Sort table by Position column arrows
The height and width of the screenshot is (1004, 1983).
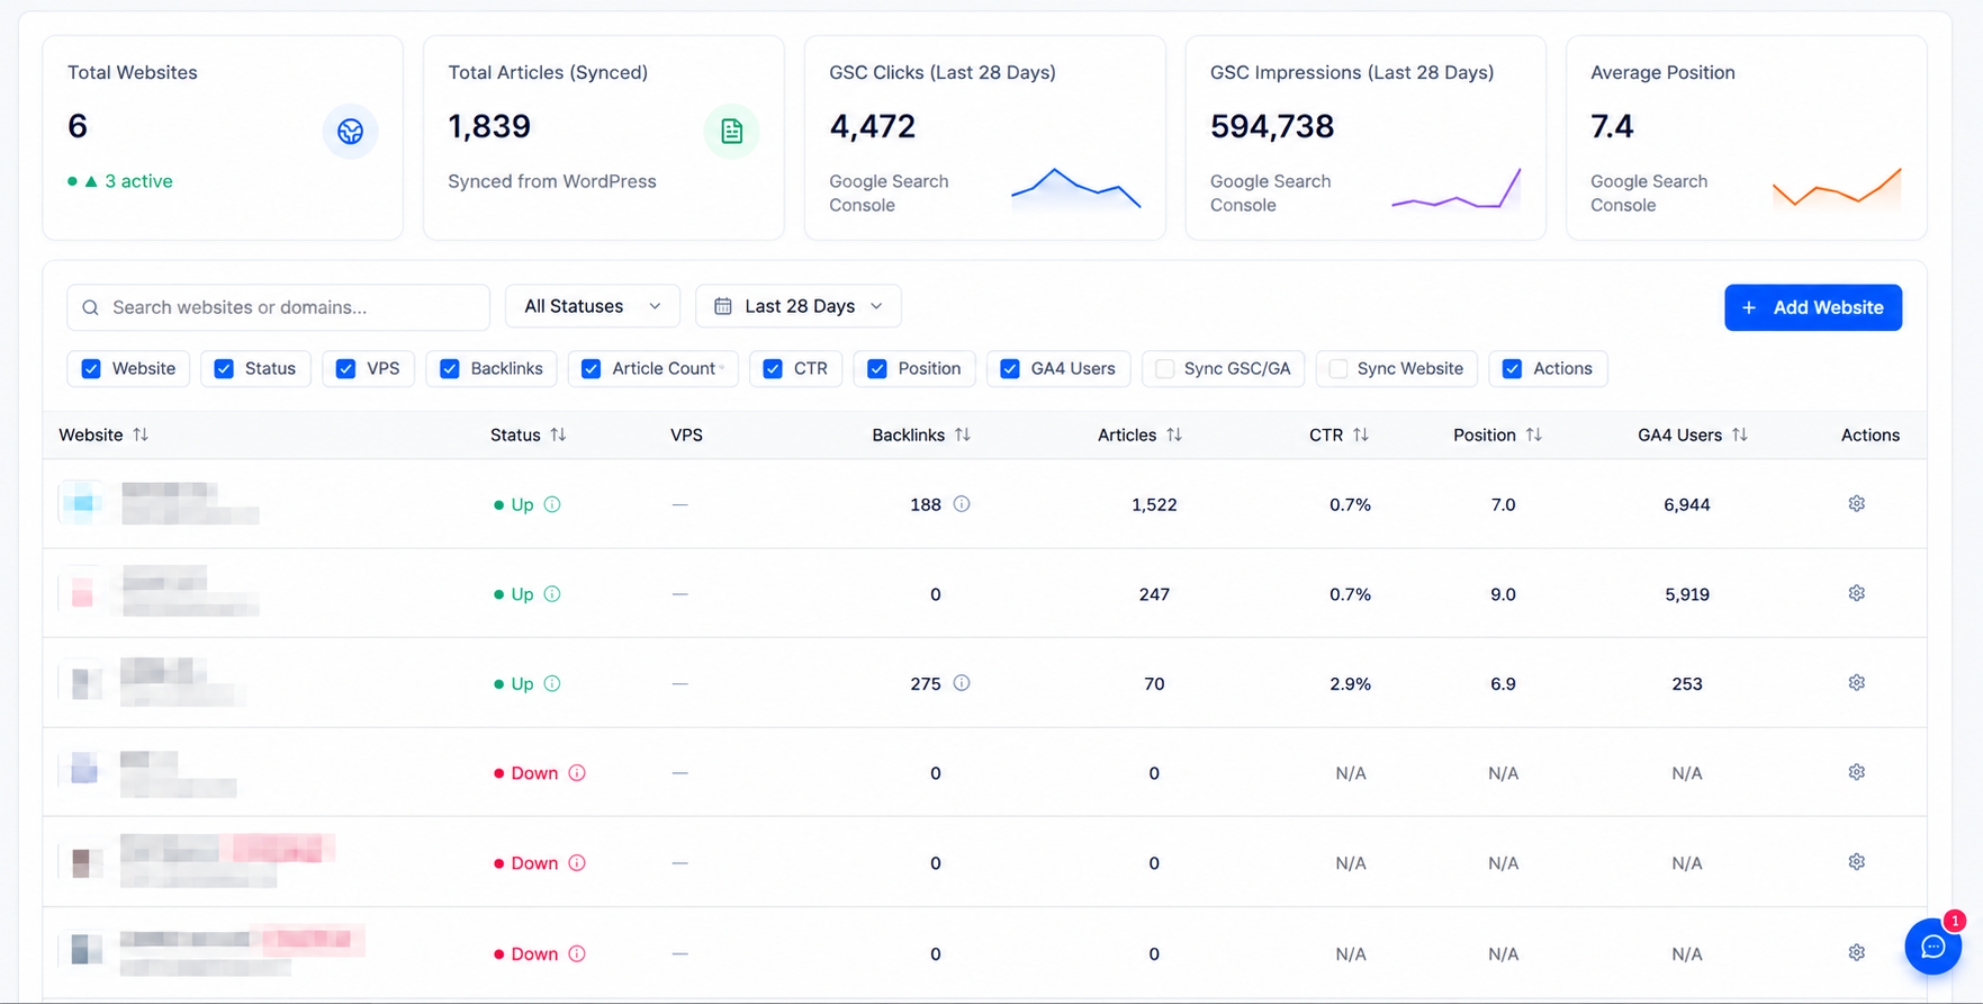[1533, 435]
